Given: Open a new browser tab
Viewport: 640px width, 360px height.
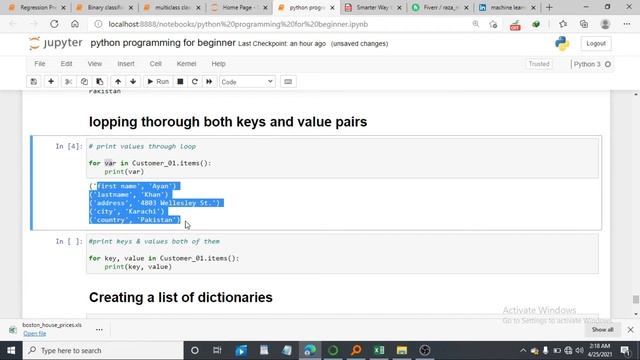Looking at the screenshot, I should (x=549, y=7).
